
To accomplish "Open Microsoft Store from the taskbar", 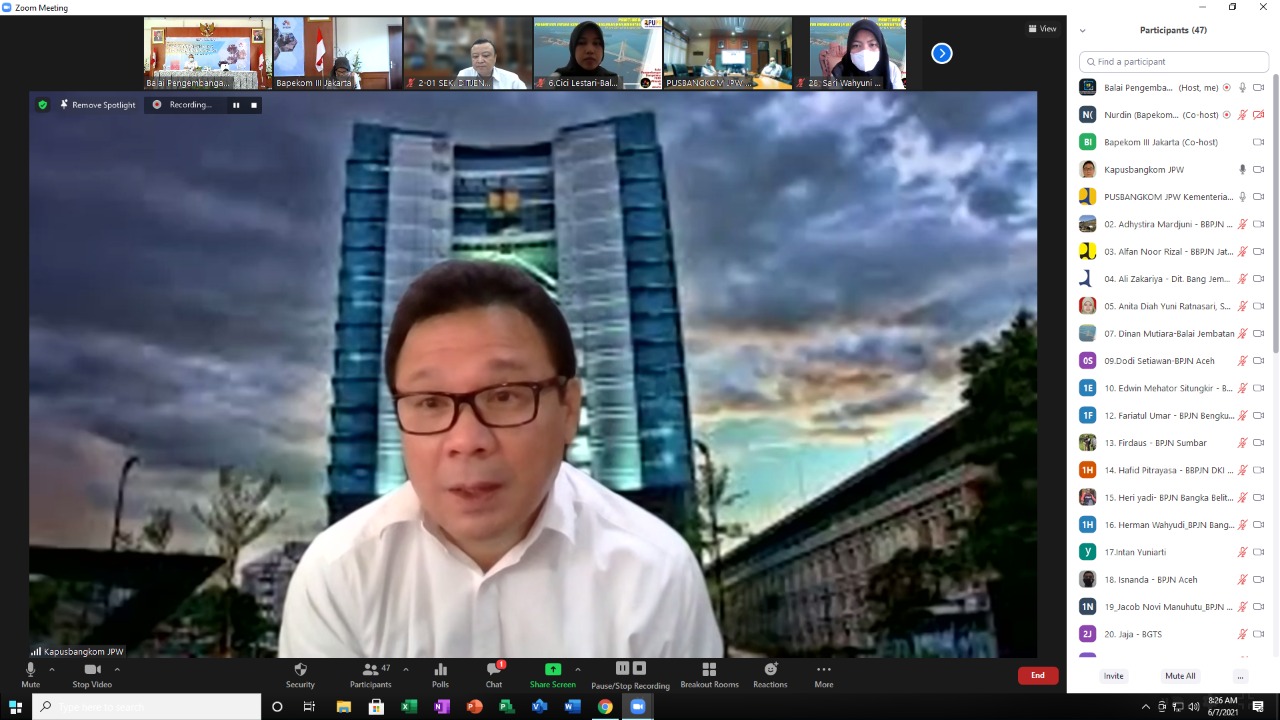I will [x=376, y=707].
